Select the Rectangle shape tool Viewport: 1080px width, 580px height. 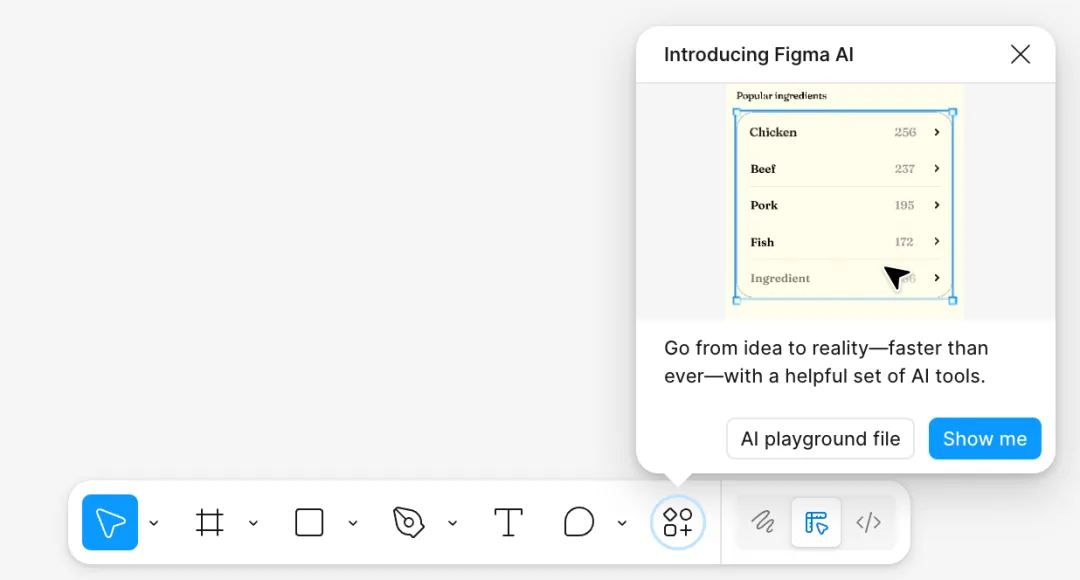(x=309, y=522)
